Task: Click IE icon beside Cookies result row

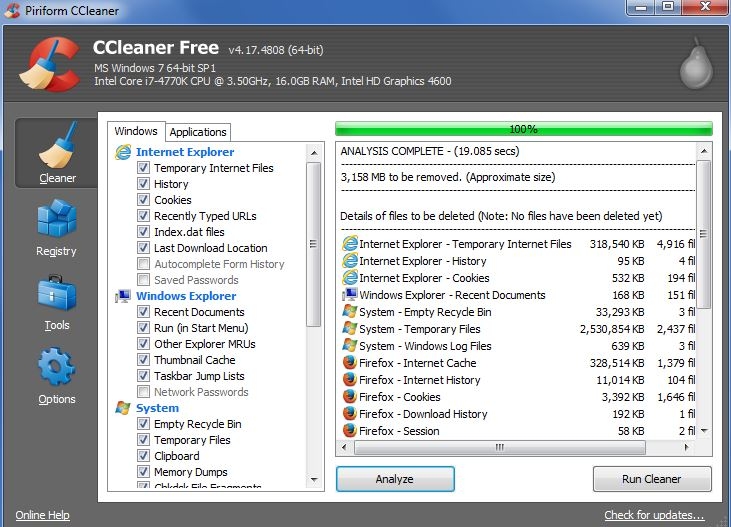Action: coord(350,278)
